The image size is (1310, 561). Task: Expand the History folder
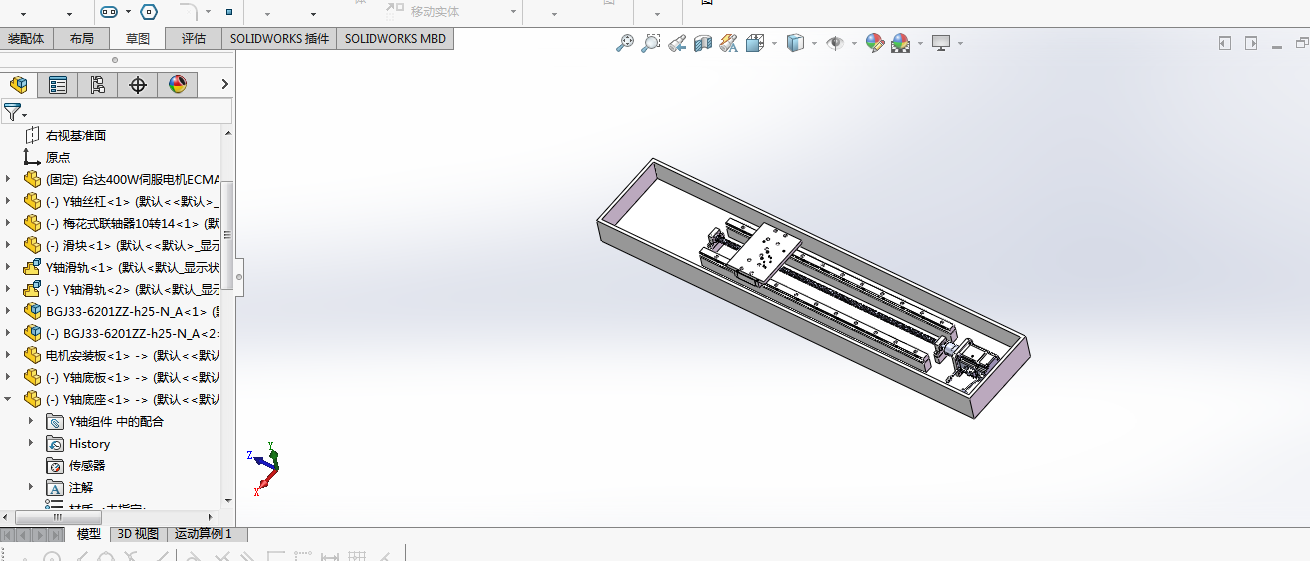tap(31, 443)
